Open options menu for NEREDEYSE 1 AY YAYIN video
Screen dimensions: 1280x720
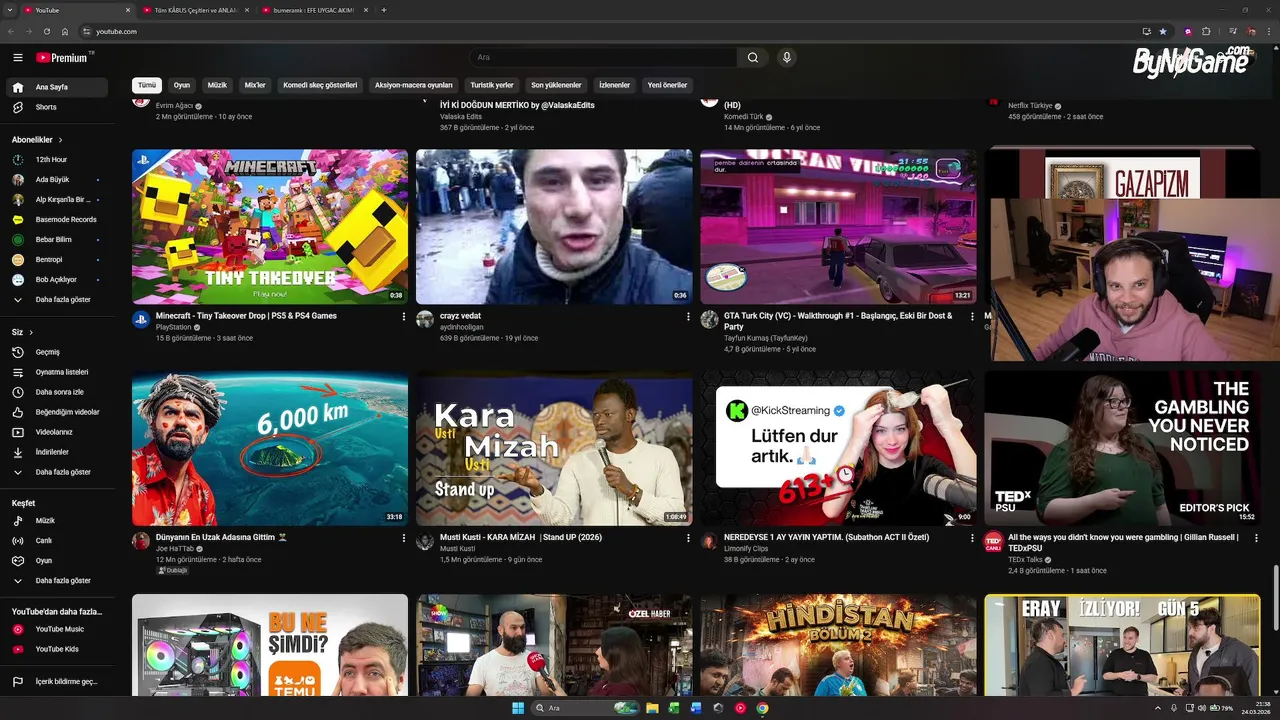click(972, 538)
